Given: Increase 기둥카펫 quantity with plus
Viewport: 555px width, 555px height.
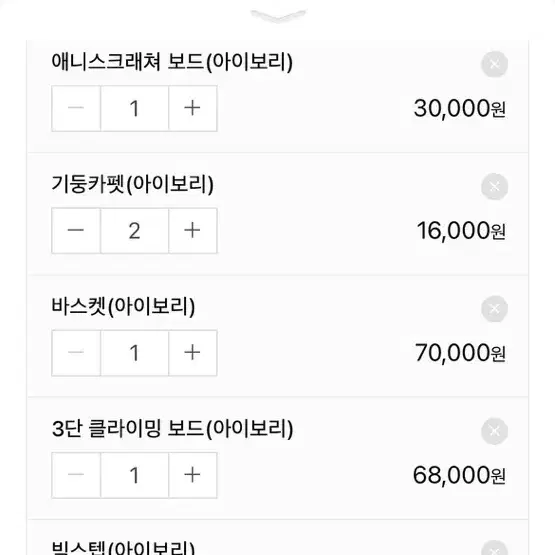Looking at the screenshot, I should click(193, 231).
